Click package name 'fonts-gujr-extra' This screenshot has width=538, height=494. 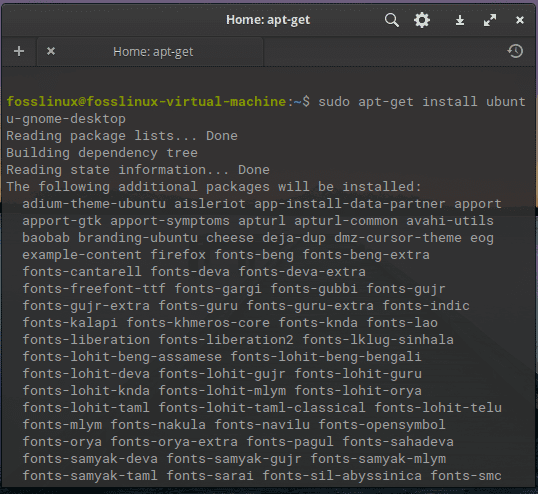pos(86,306)
